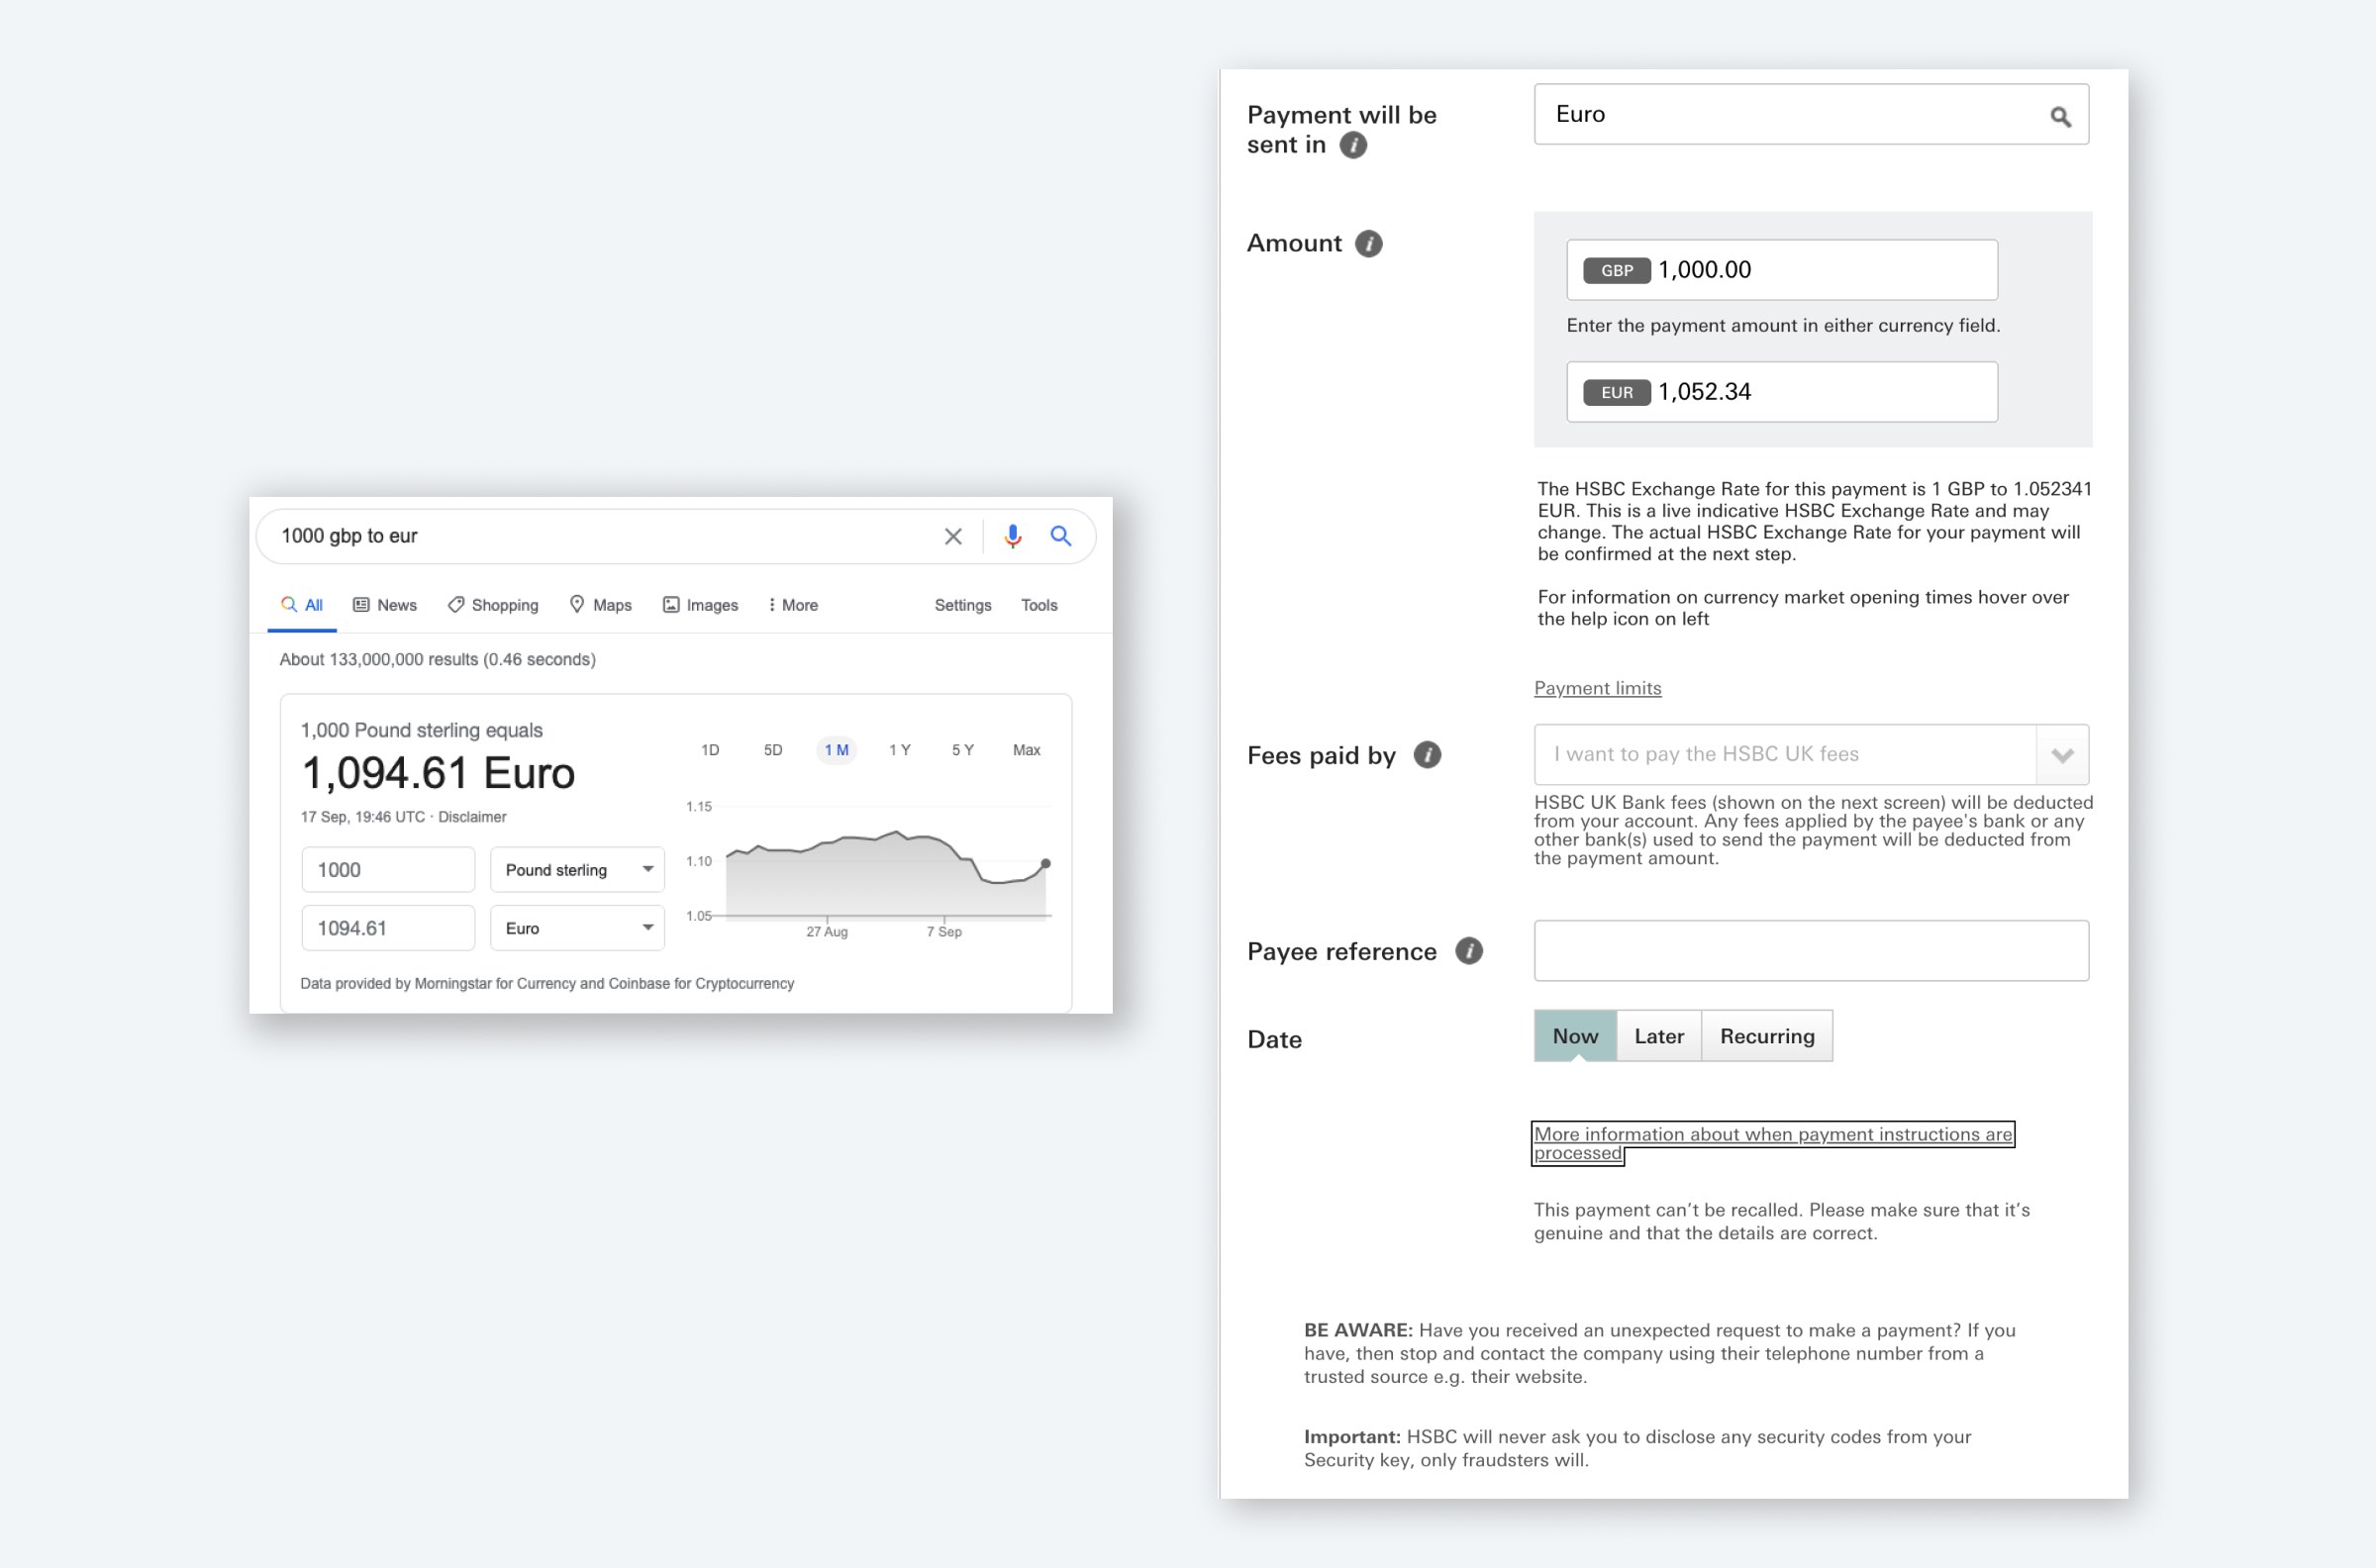Click the magnifier icon in the Euro currency field
Viewport: 2376px width, 1568px height.
pyautogui.click(x=2060, y=117)
